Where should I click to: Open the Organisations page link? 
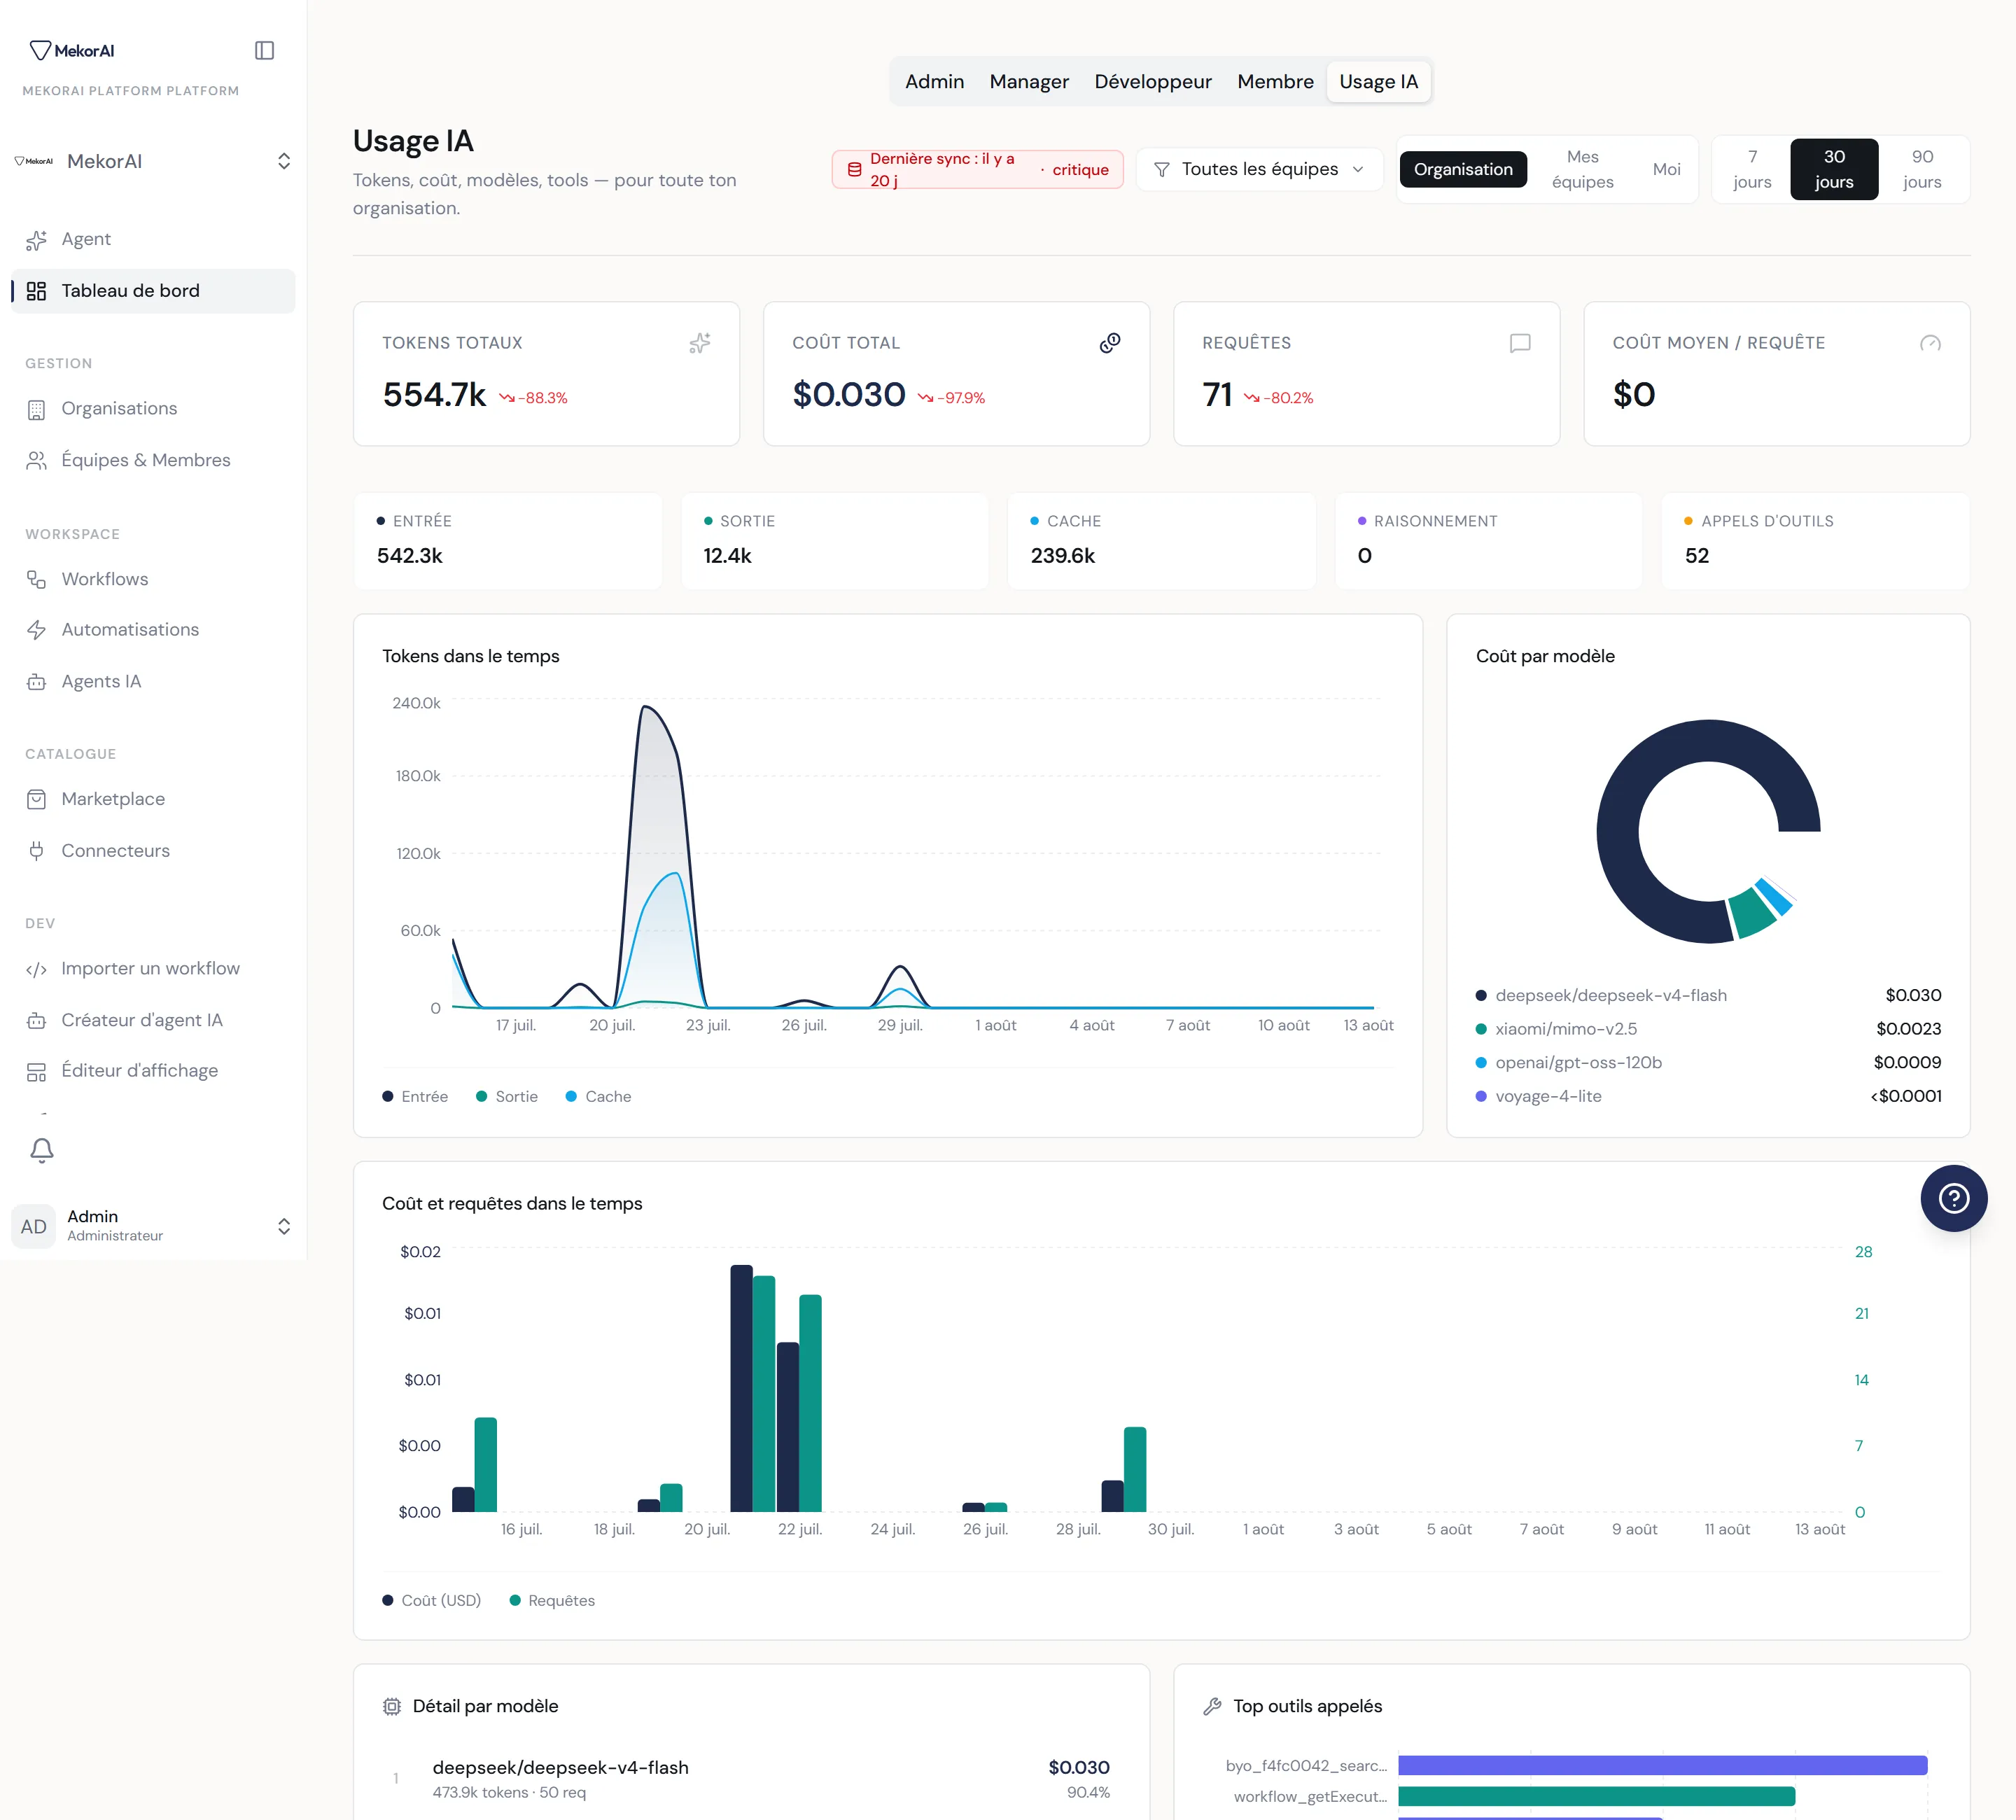click(x=153, y=409)
